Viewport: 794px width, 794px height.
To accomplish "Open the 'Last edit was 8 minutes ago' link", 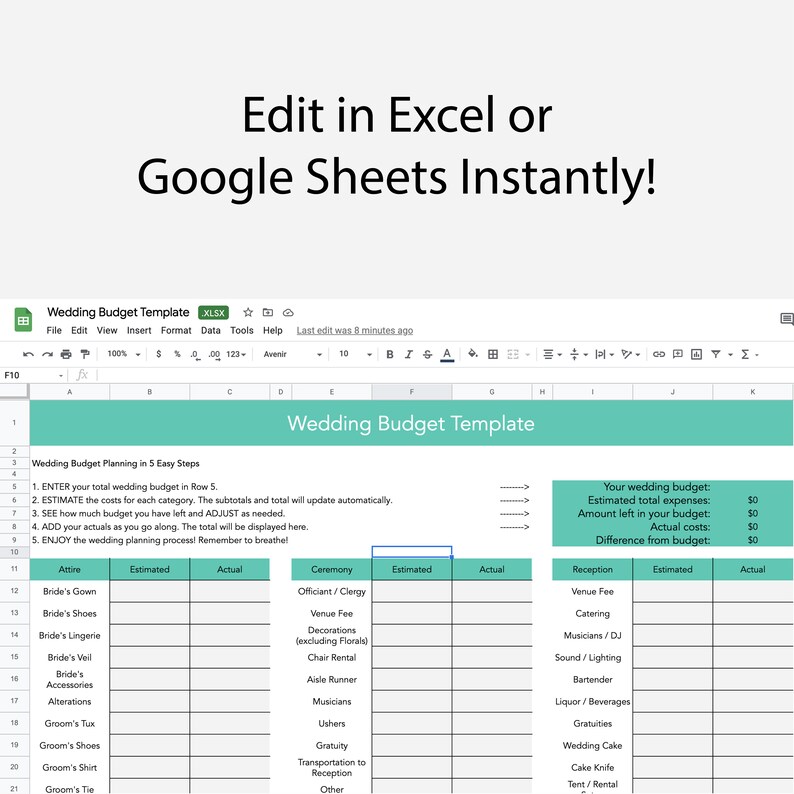I will [x=354, y=331].
